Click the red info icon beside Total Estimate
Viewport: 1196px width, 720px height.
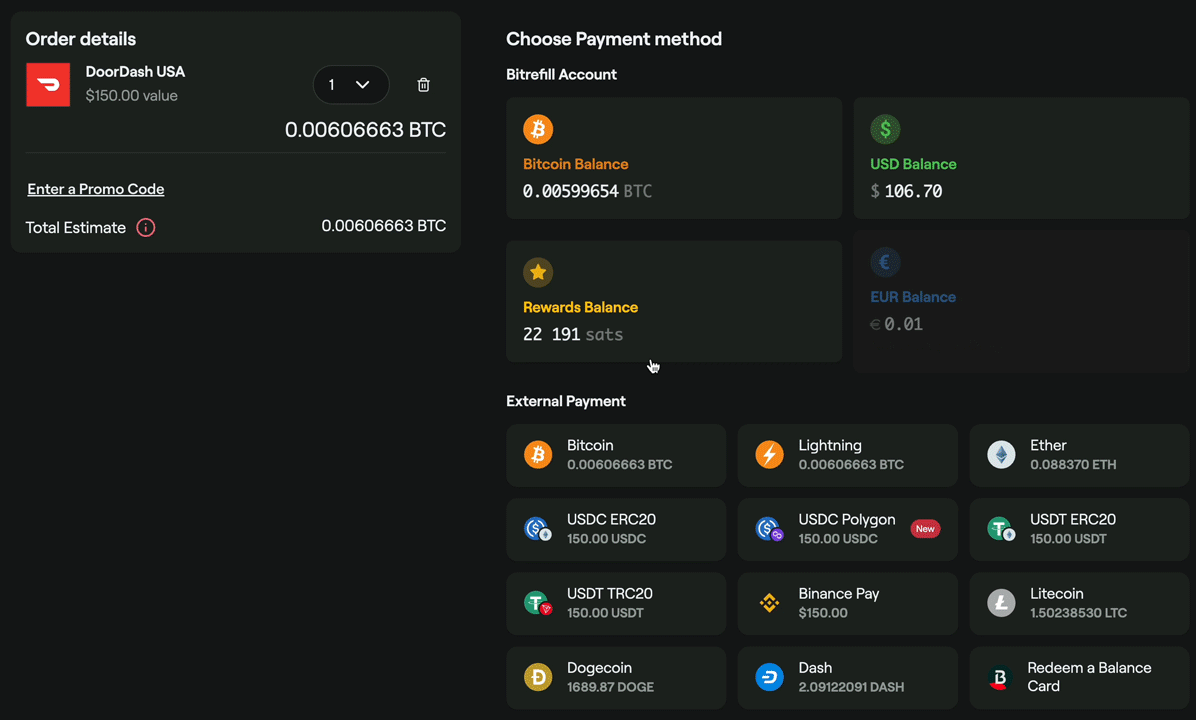tap(145, 228)
